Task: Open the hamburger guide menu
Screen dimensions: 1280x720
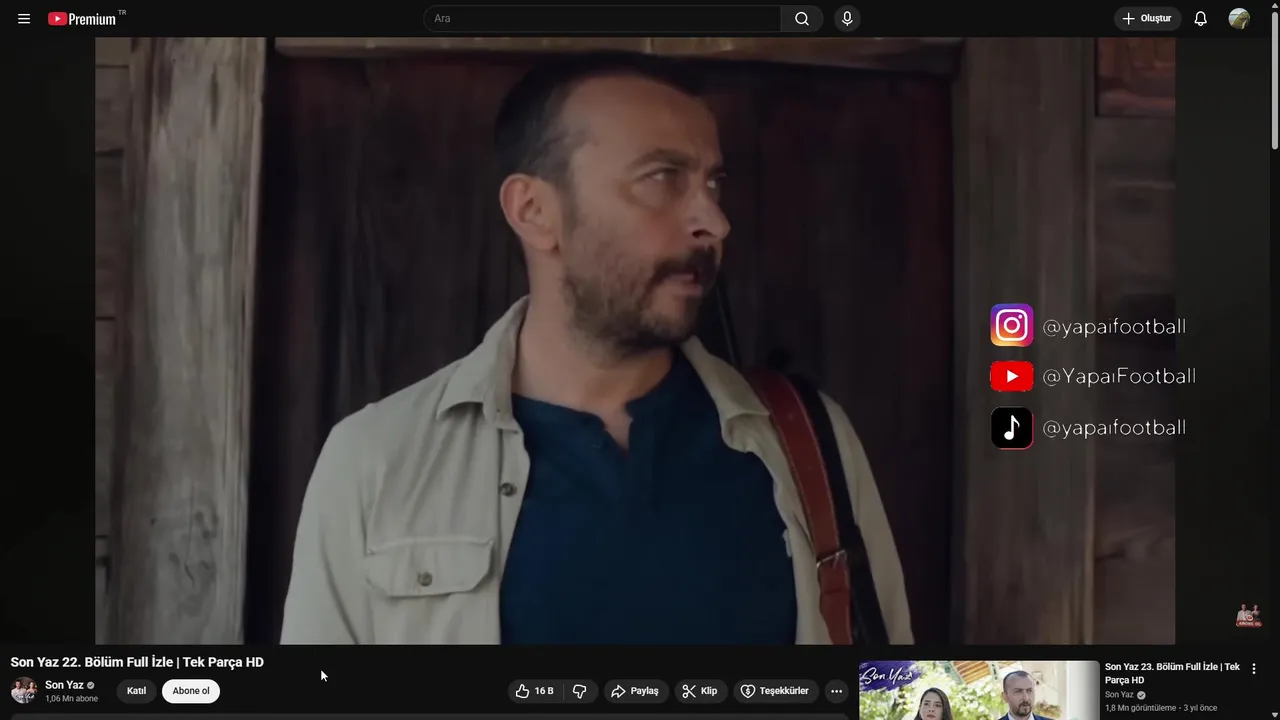Action: click(24, 19)
